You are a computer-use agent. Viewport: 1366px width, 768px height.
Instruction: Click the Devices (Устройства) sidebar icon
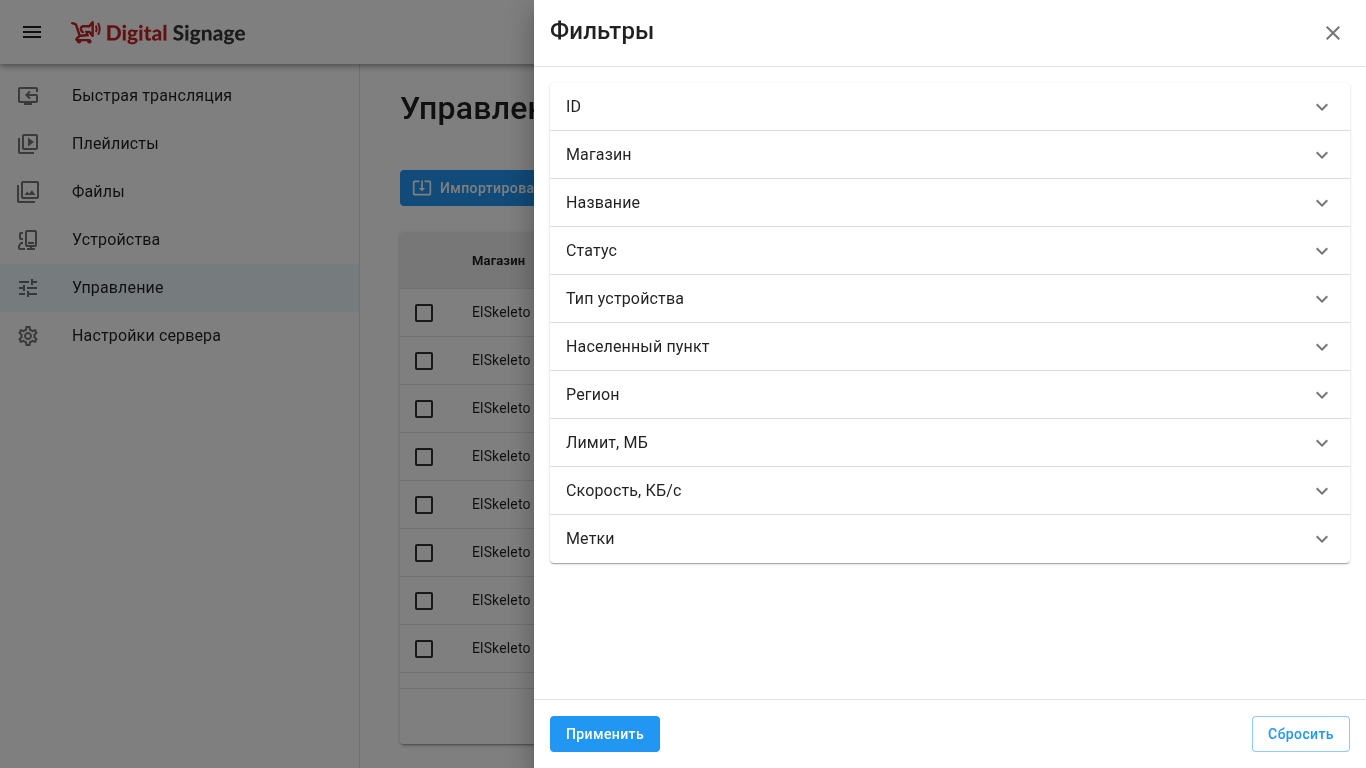click(28, 240)
